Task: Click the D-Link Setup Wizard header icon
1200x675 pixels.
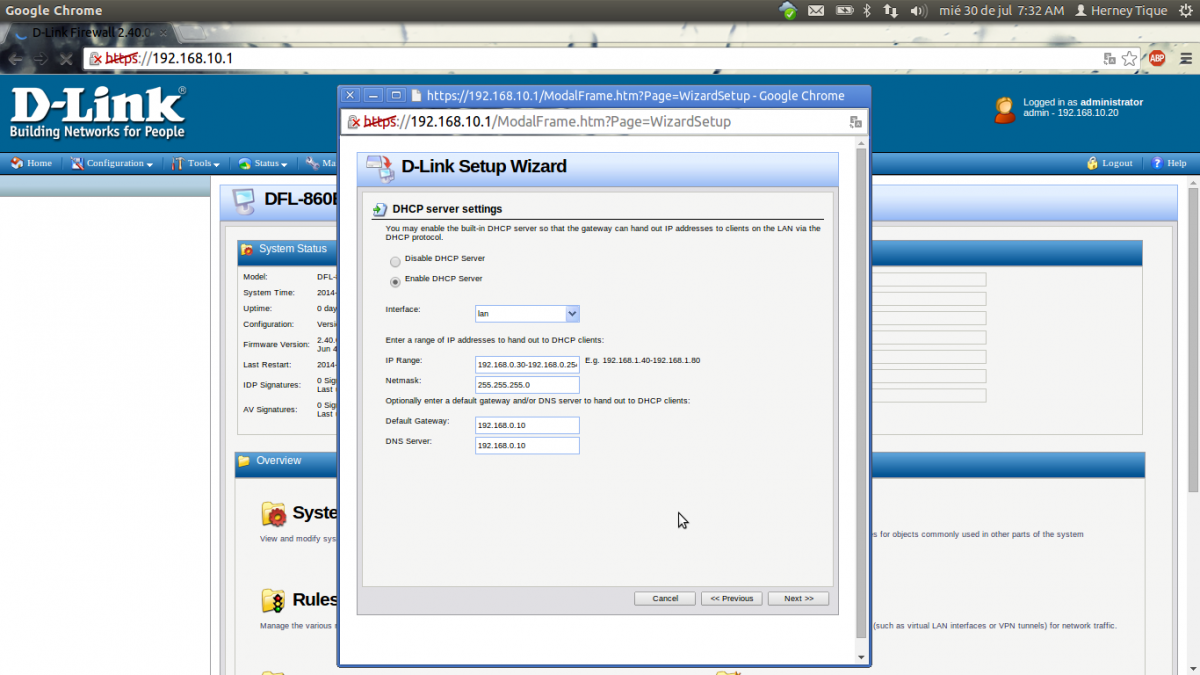Action: click(x=379, y=166)
